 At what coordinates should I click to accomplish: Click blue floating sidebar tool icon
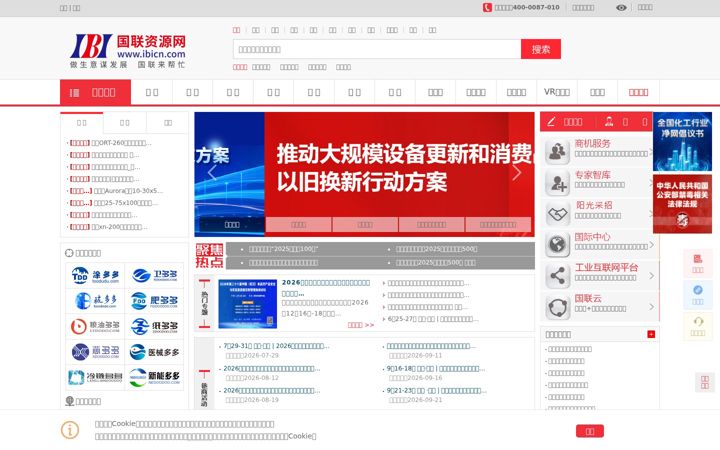pyautogui.click(x=698, y=294)
